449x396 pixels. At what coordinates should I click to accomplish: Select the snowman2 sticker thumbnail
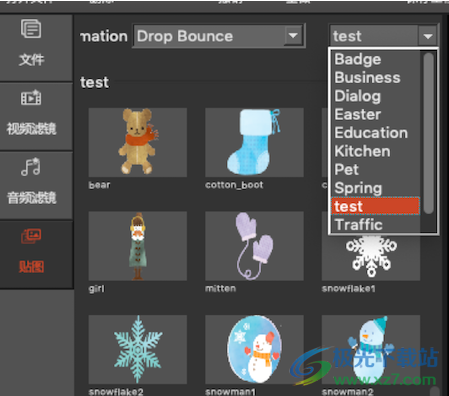pos(371,349)
